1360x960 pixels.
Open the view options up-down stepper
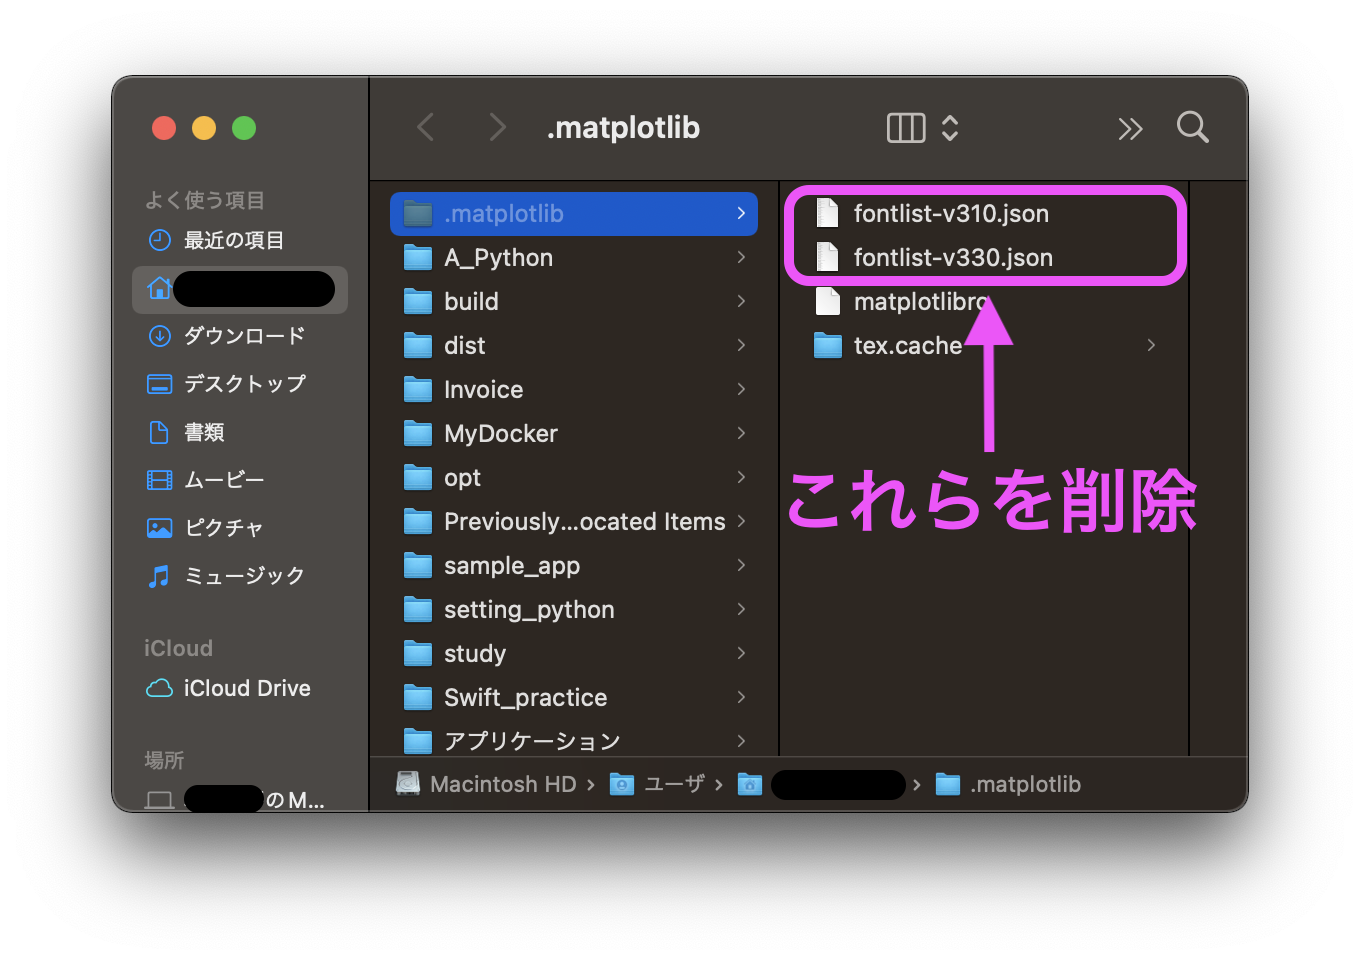tap(950, 128)
